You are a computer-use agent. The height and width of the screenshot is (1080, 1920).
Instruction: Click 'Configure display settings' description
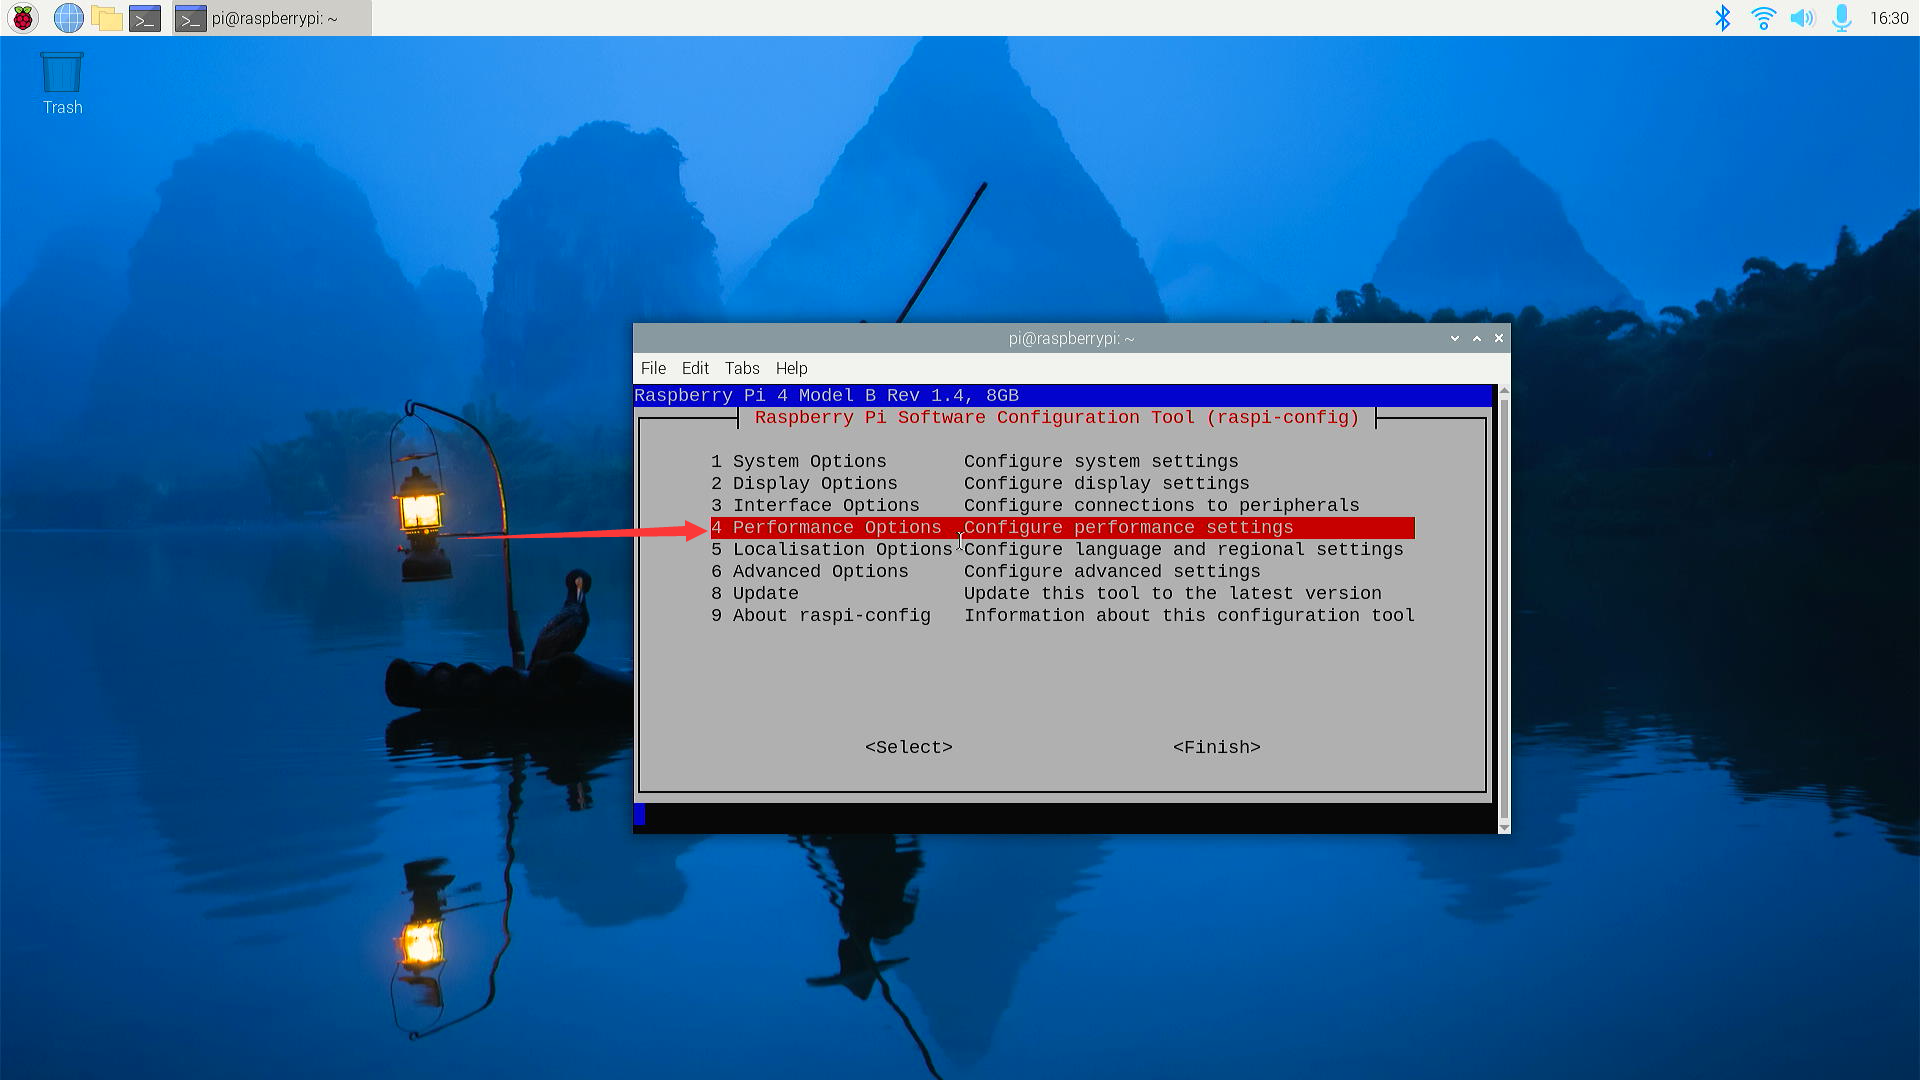(1107, 483)
